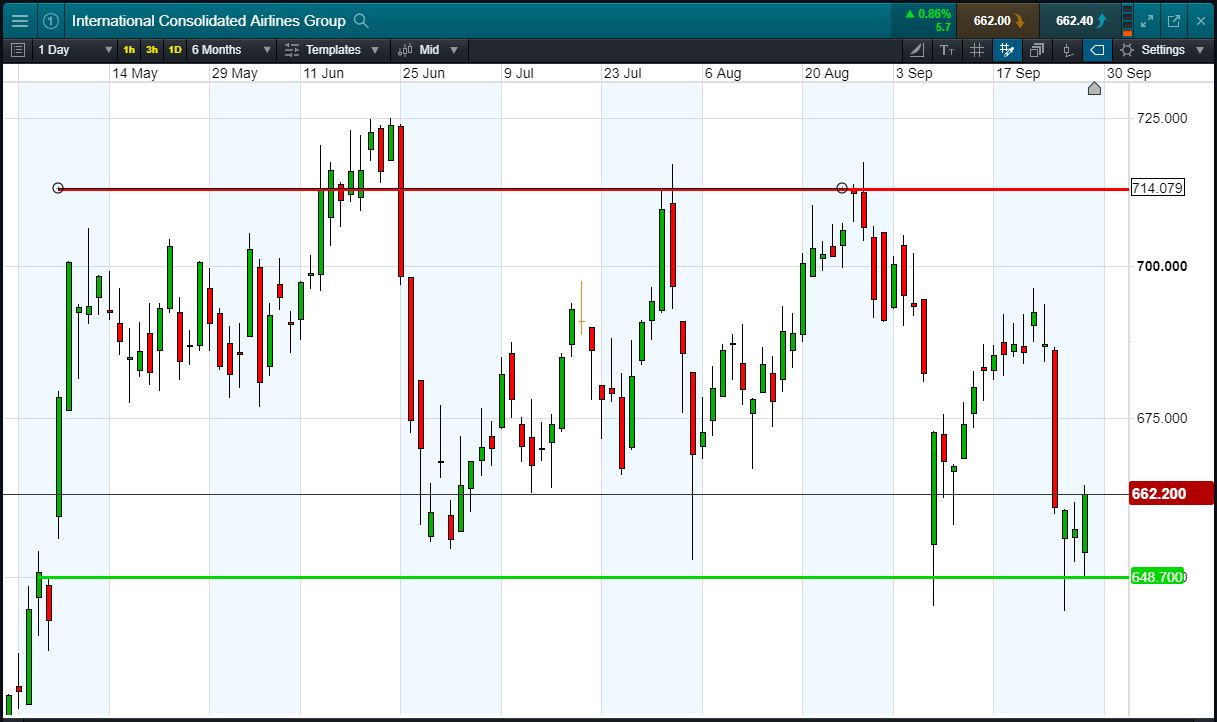Open the chart list panel icon
This screenshot has width=1217, height=722.
tap(18, 49)
